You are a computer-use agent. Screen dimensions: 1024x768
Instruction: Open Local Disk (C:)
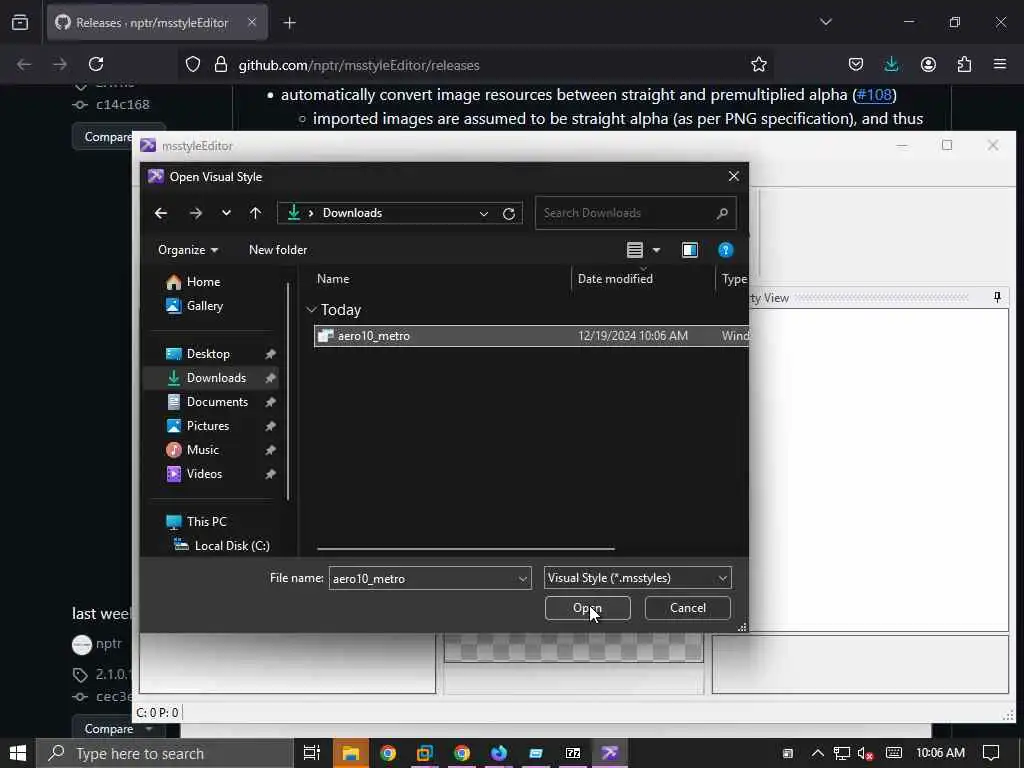[232, 546]
